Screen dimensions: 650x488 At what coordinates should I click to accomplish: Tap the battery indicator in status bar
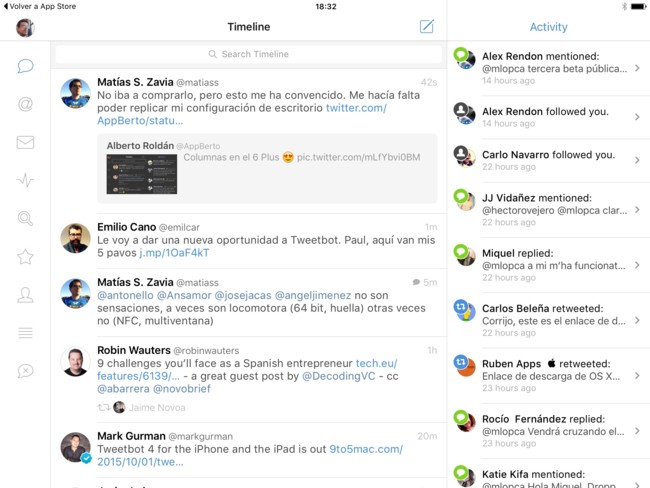click(638, 6)
